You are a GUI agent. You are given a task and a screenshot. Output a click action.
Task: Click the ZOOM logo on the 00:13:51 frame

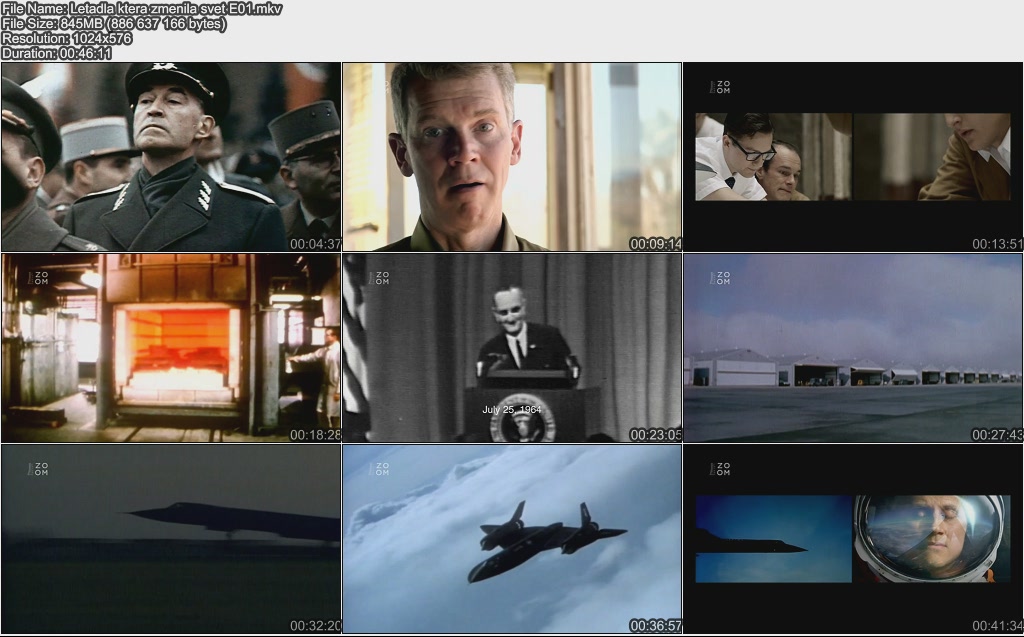pyautogui.click(x=721, y=87)
